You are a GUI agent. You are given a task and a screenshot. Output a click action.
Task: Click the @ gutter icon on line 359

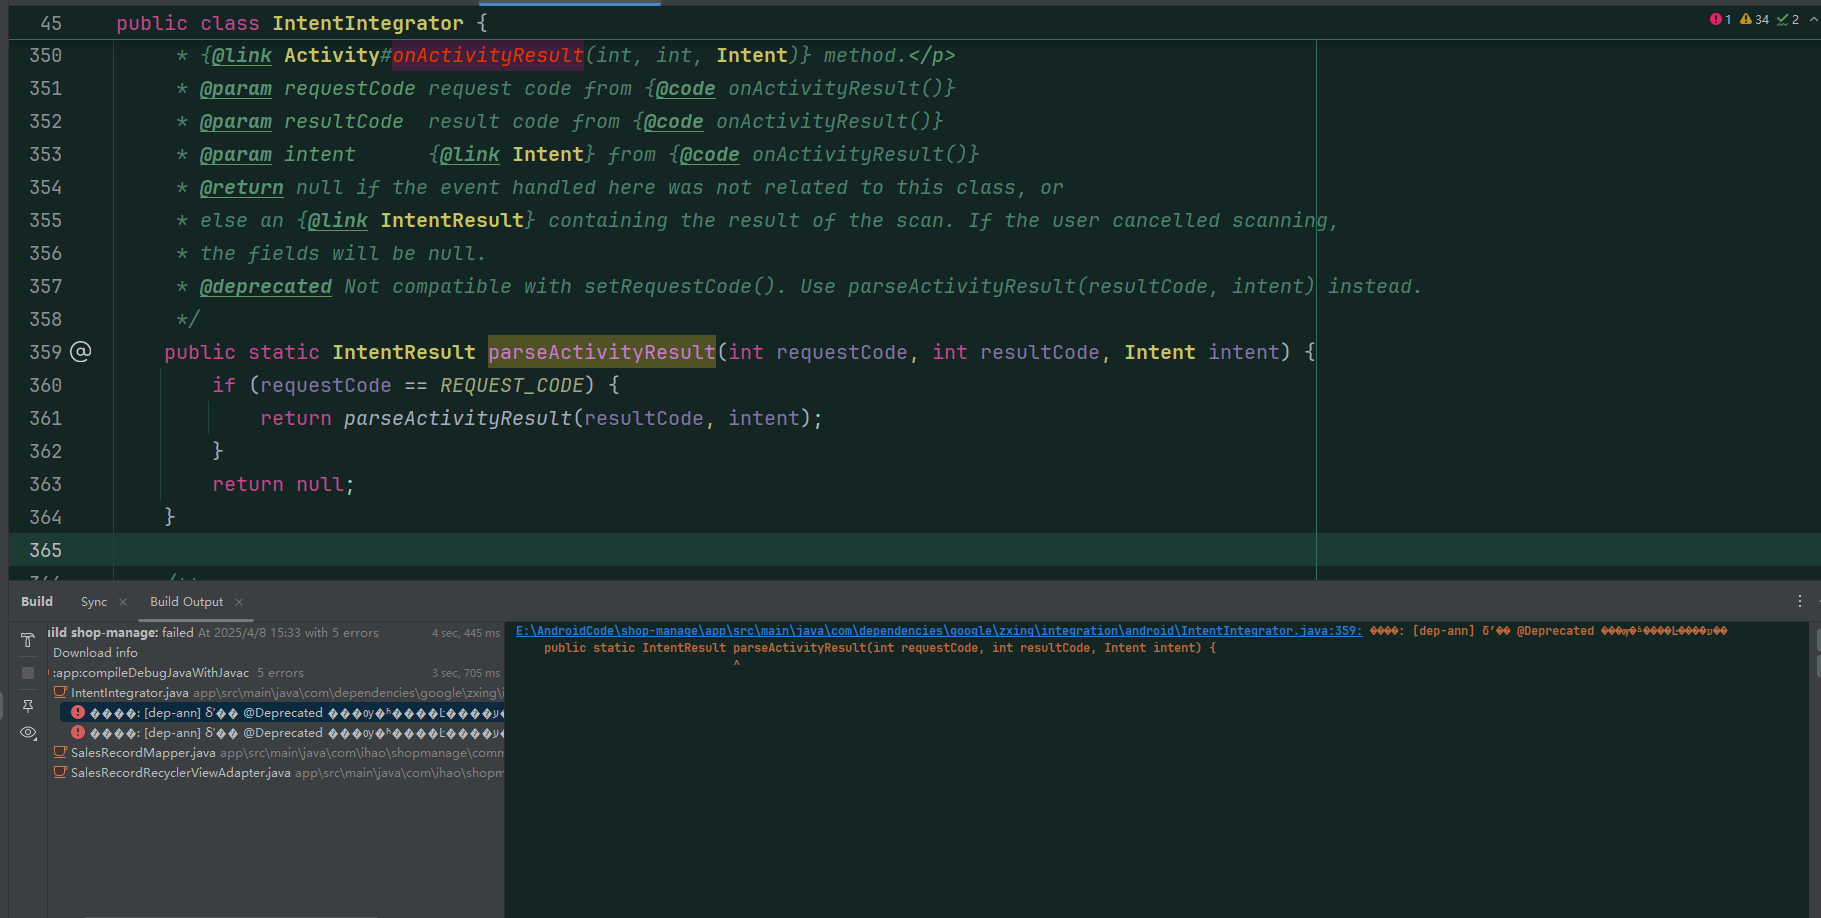tap(81, 352)
